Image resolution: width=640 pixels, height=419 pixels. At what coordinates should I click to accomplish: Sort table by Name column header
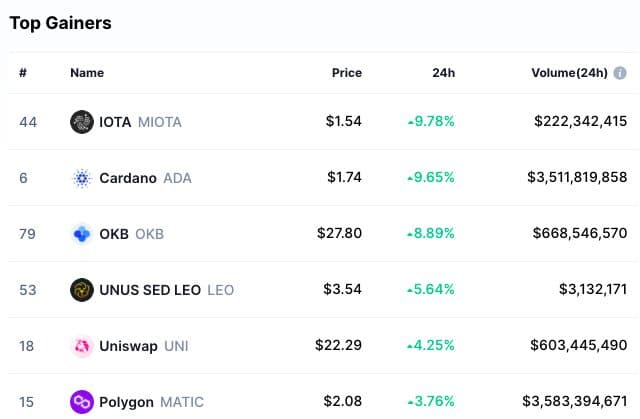tap(87, 73)
